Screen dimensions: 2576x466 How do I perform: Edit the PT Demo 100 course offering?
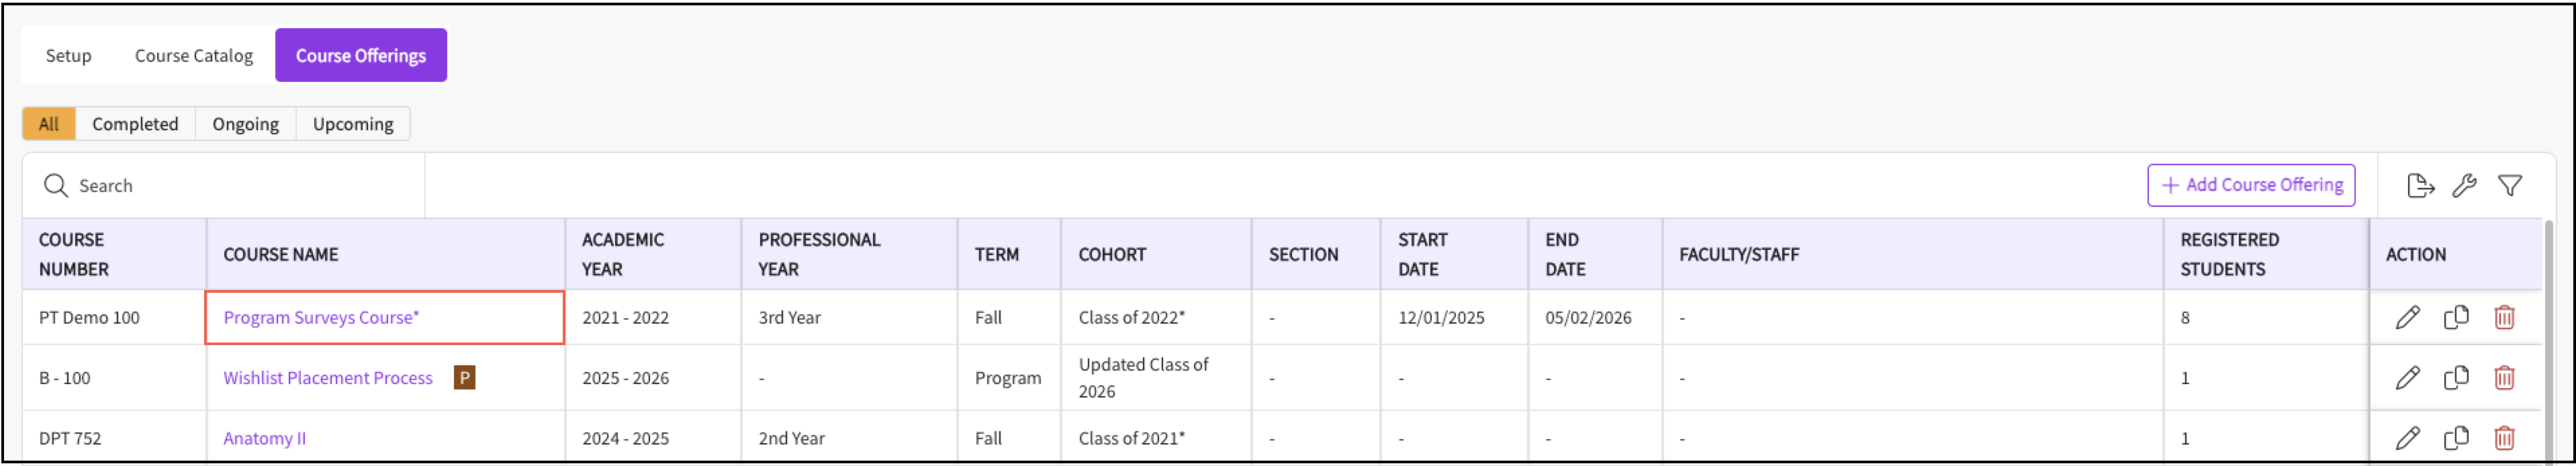click(2408, 318)
